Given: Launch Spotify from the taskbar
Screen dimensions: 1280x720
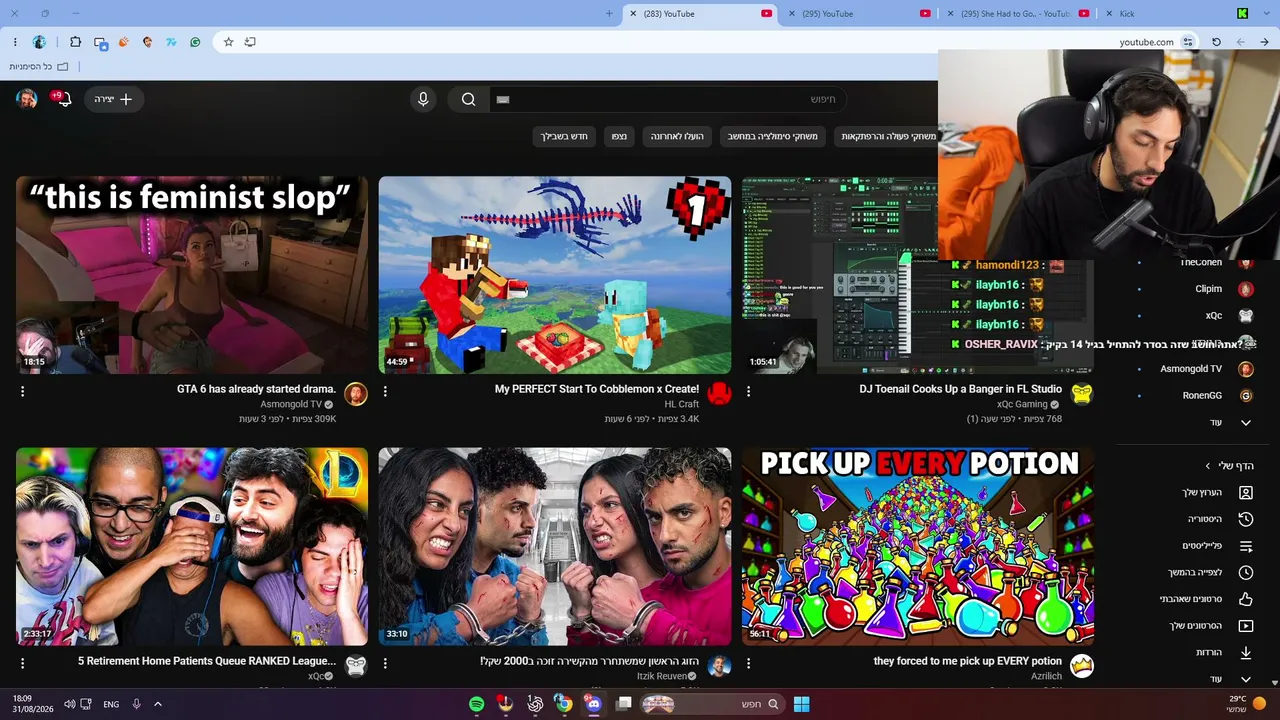Looking at the screenshot, I should pyautogui.click(x=477, y=704).
